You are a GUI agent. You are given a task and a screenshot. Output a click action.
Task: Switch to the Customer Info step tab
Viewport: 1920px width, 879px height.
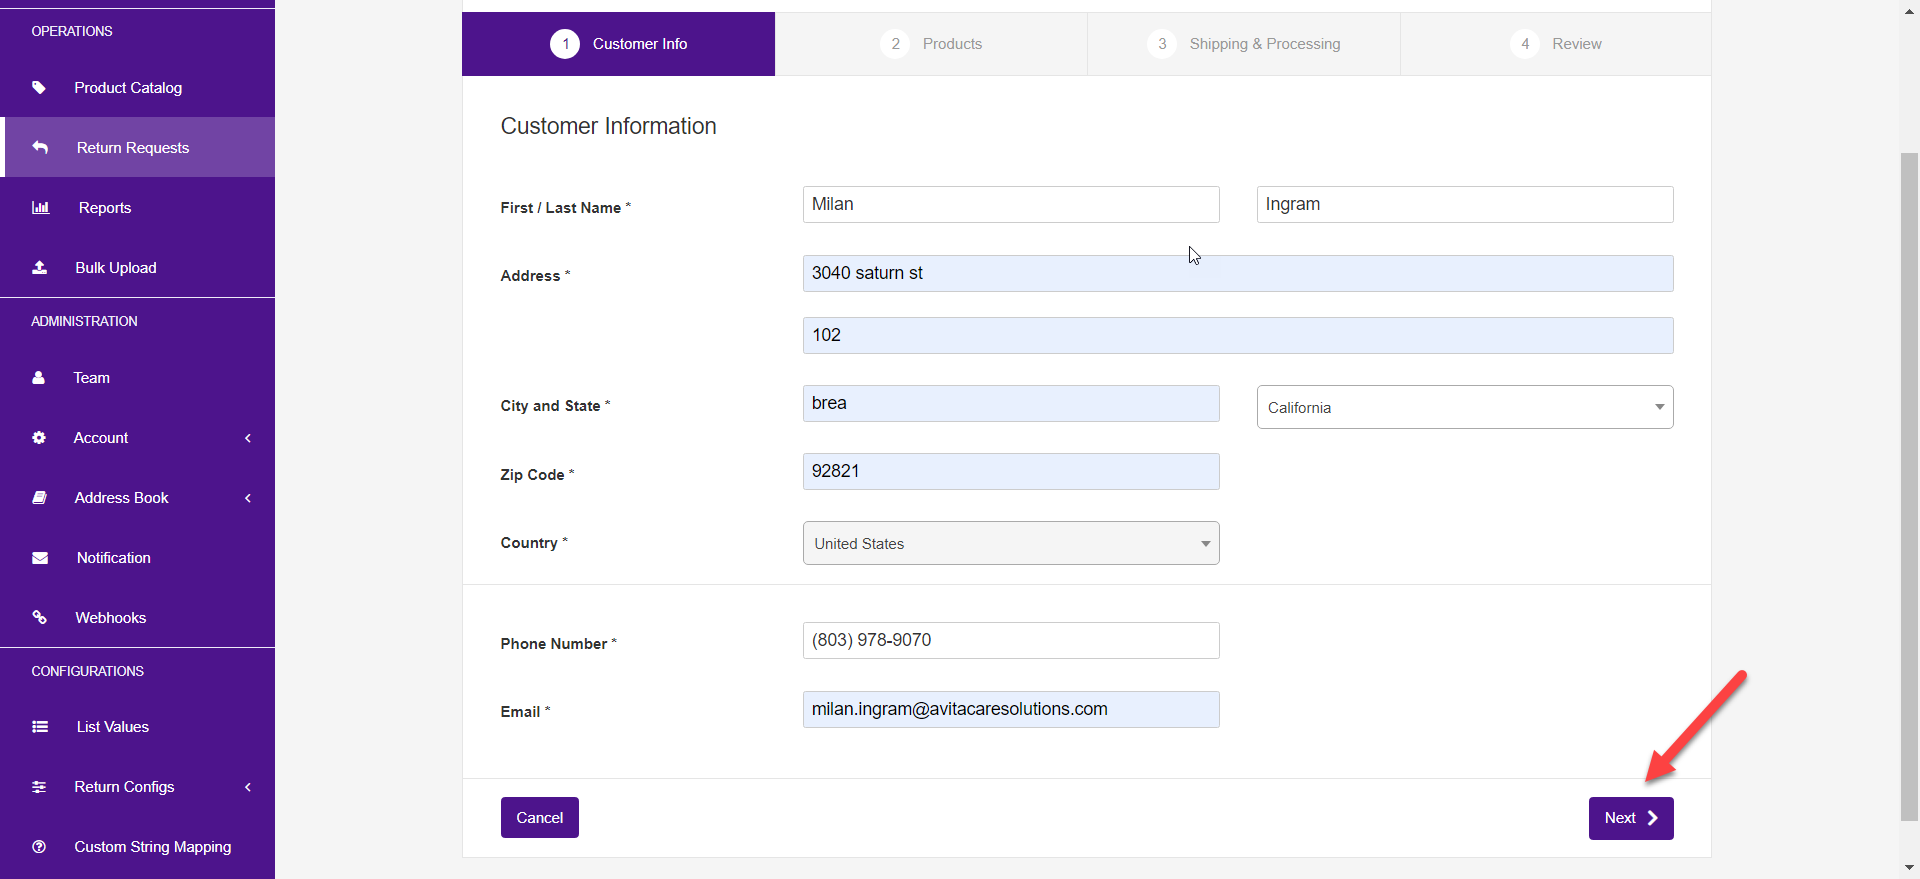pyautogui.click(x=618, y=44)
